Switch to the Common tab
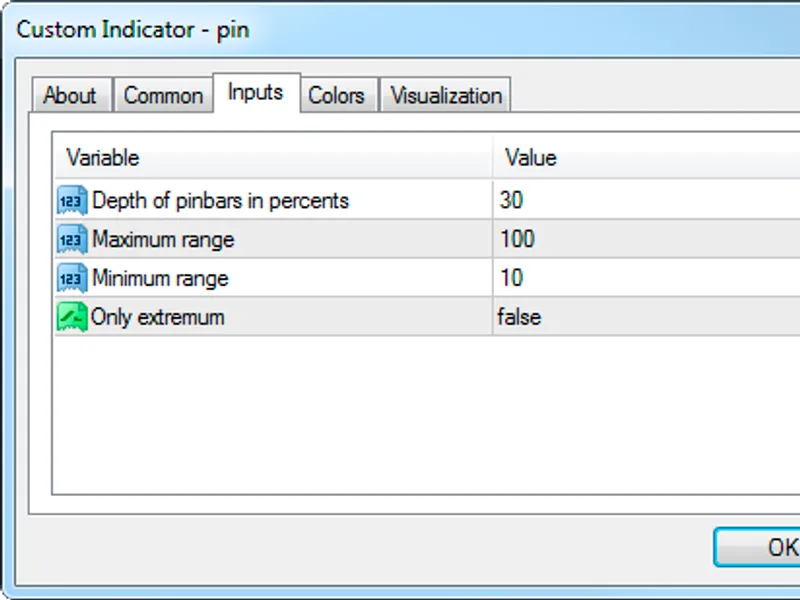 [x=163, y=95]
